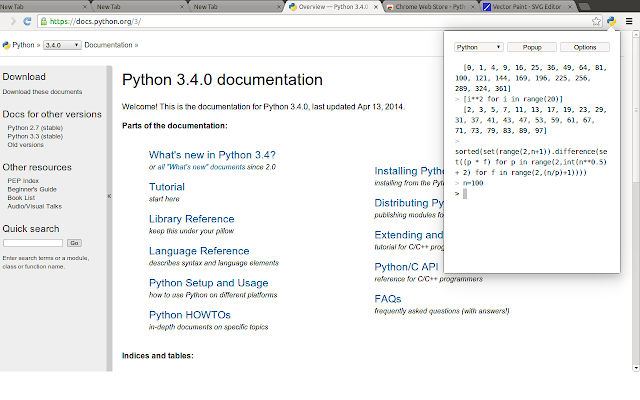The image size is (640, 400).
Task: Switch to the Vector Paint SVG Editor tab
Action: coord(527,7)
